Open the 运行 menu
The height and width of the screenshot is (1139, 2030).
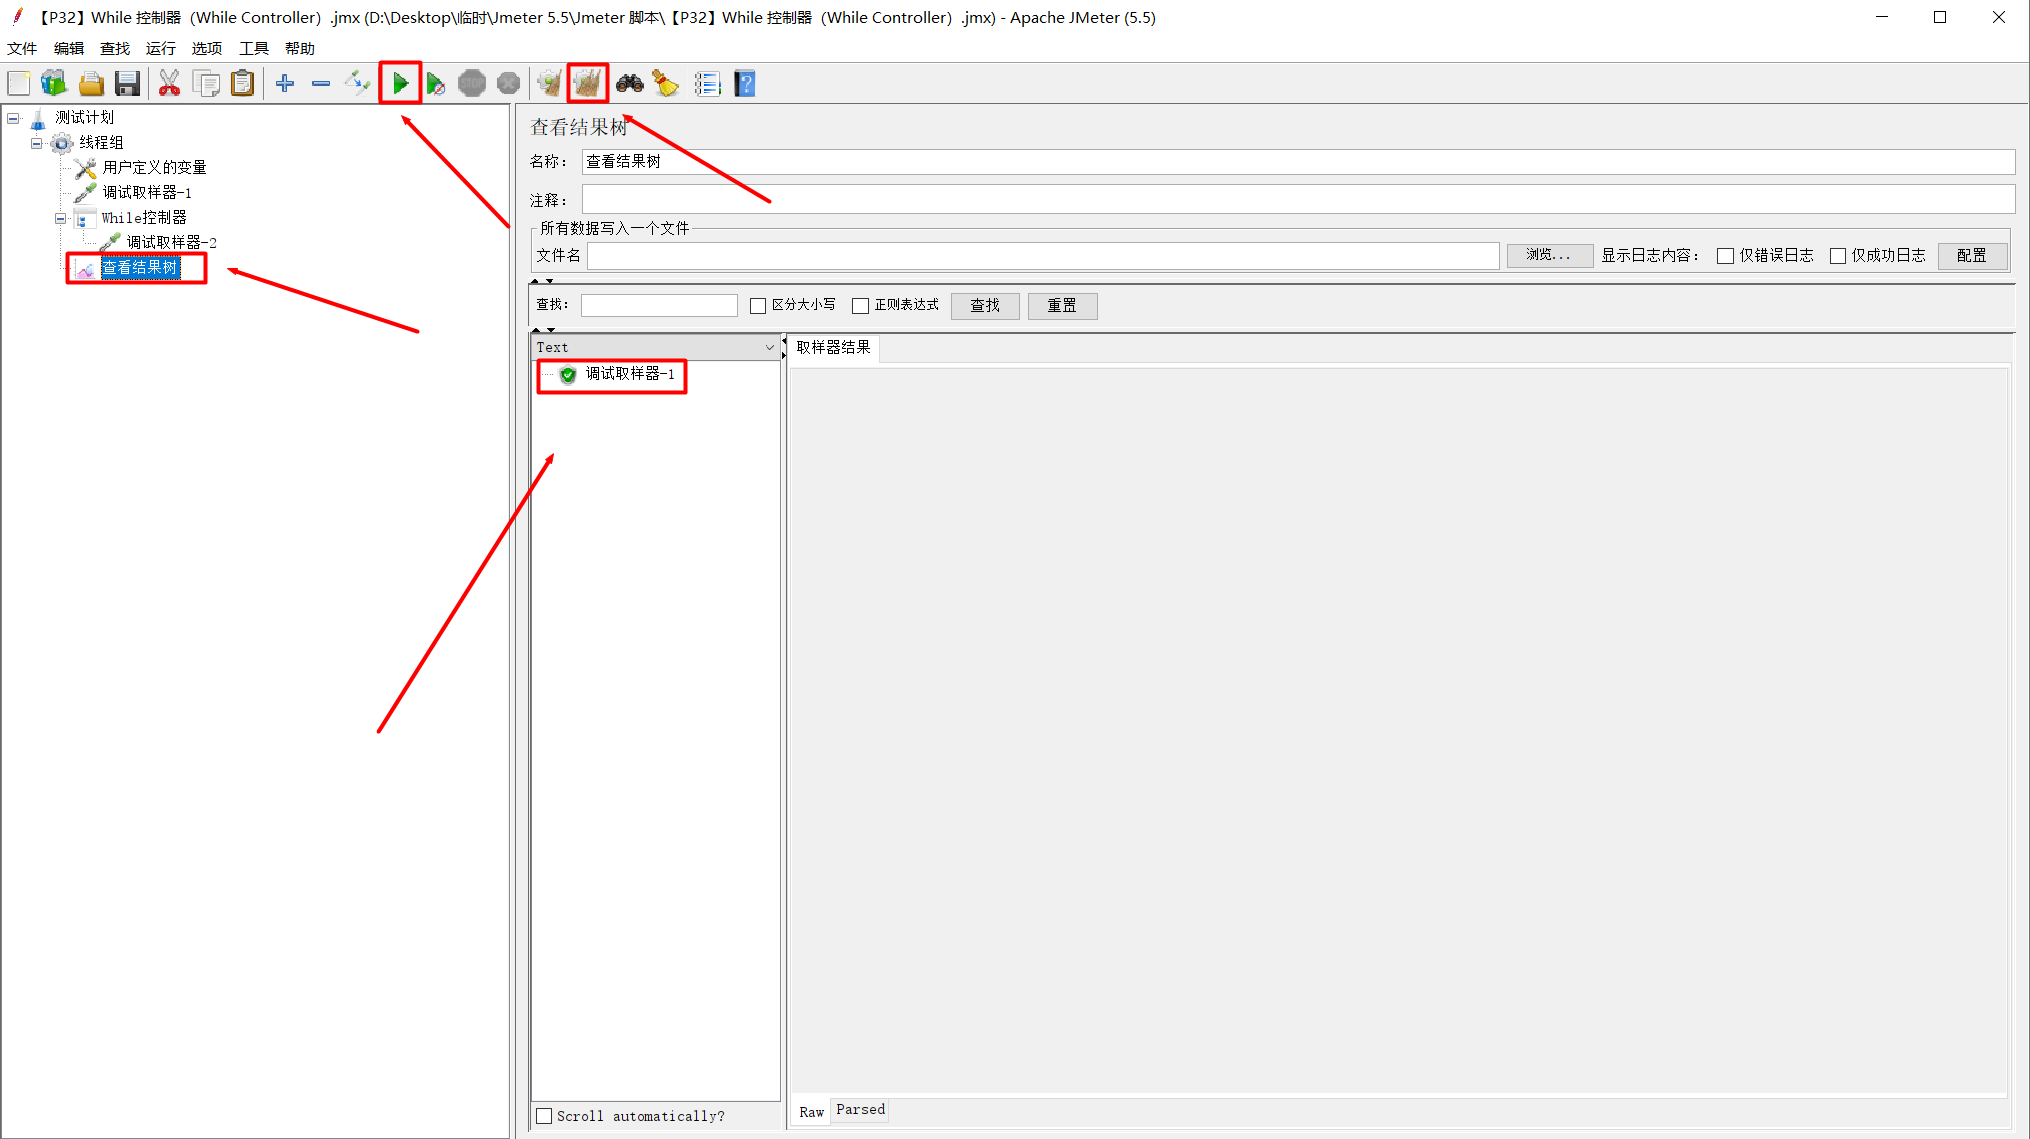[x=161, y=48]
